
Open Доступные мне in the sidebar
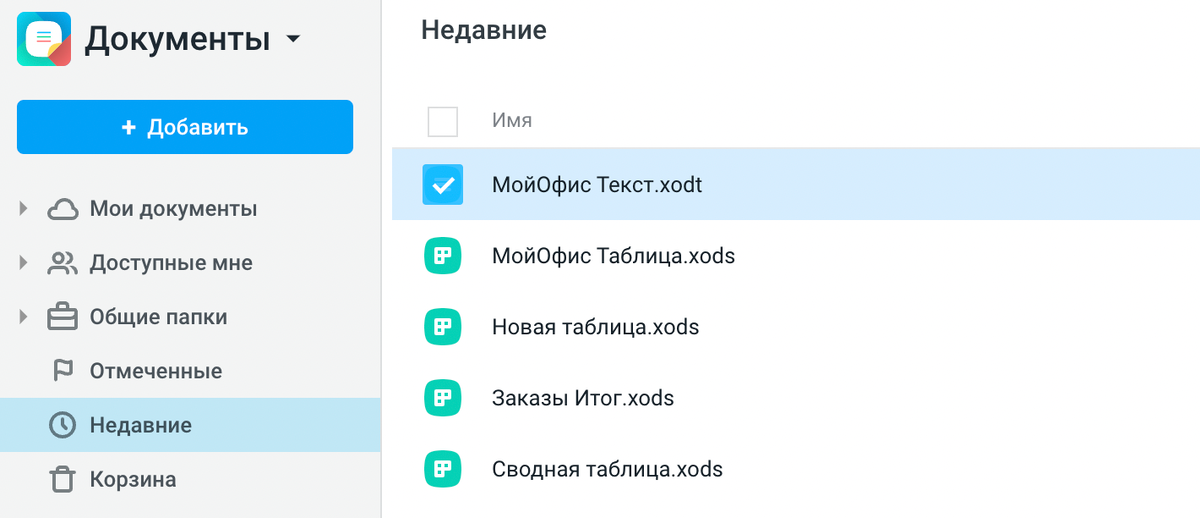[x=171, y=263]
